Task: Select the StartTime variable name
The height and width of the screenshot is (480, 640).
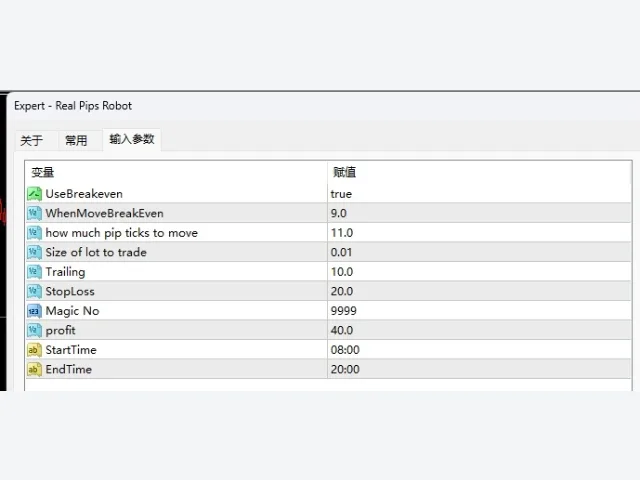Action: tap(71, 350)
